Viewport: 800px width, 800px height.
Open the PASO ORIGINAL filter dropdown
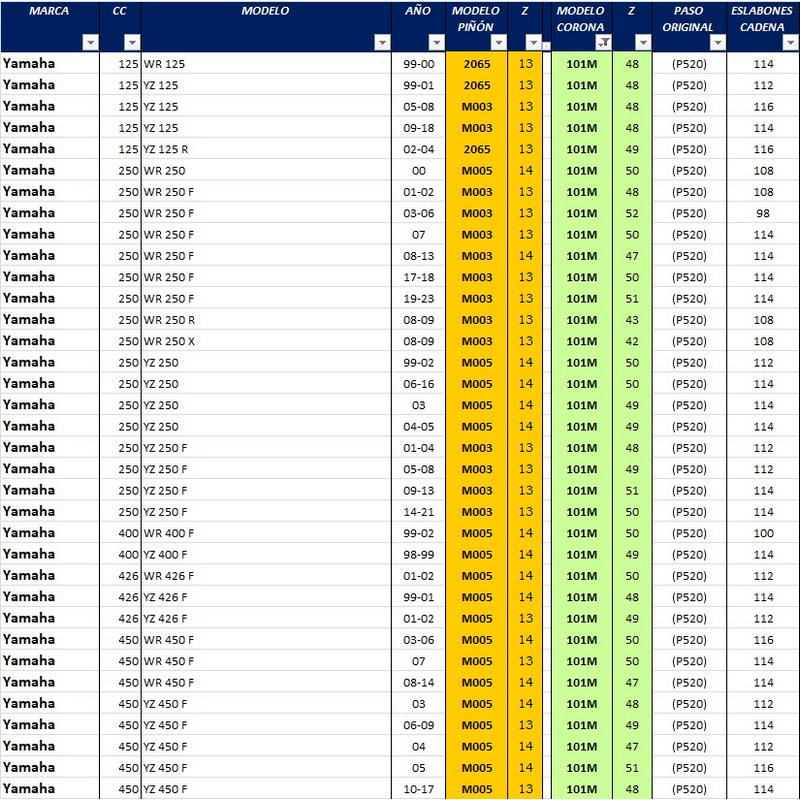[x=718, y=42]
